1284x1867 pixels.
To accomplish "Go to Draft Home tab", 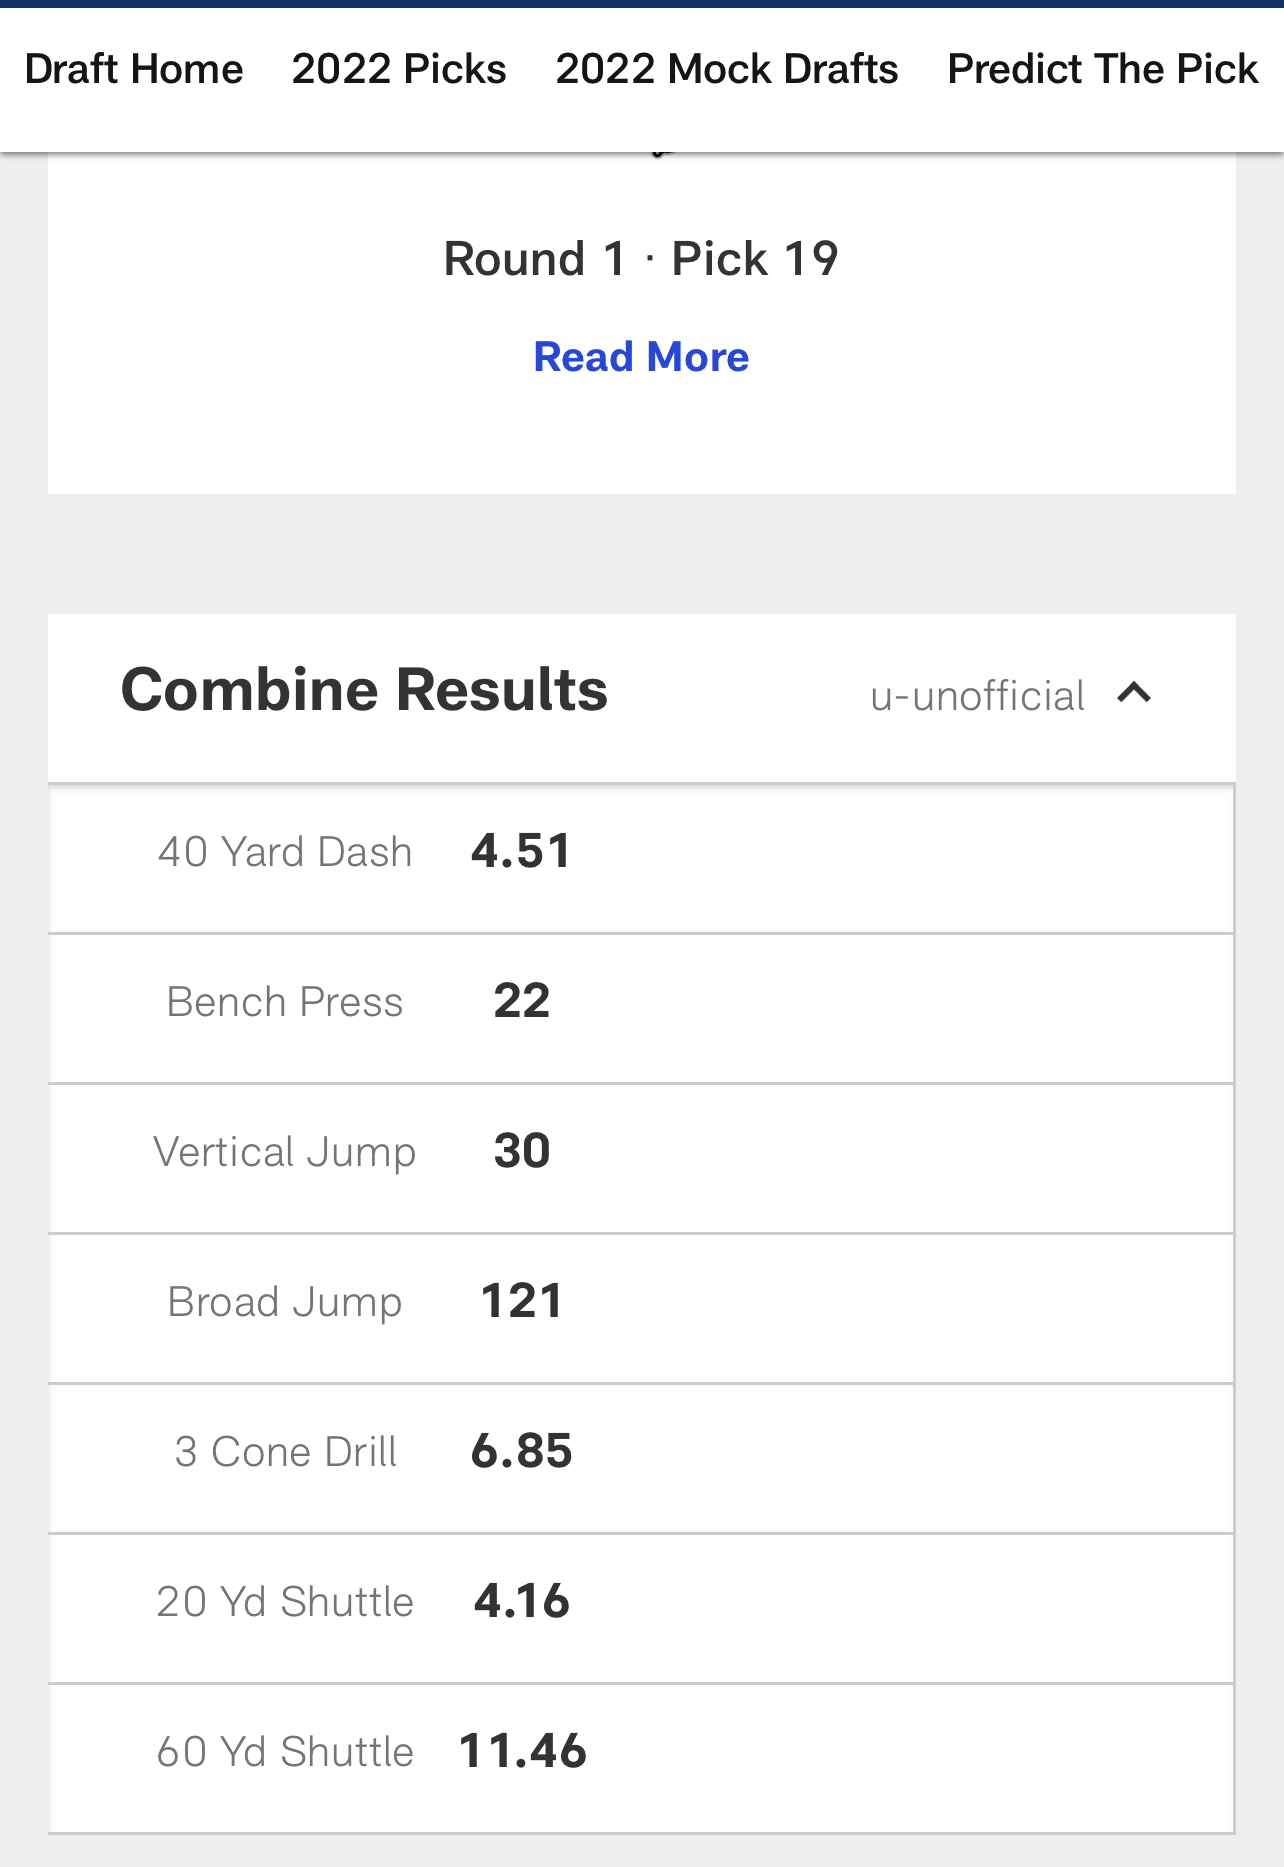I will (x=134, y=69).
